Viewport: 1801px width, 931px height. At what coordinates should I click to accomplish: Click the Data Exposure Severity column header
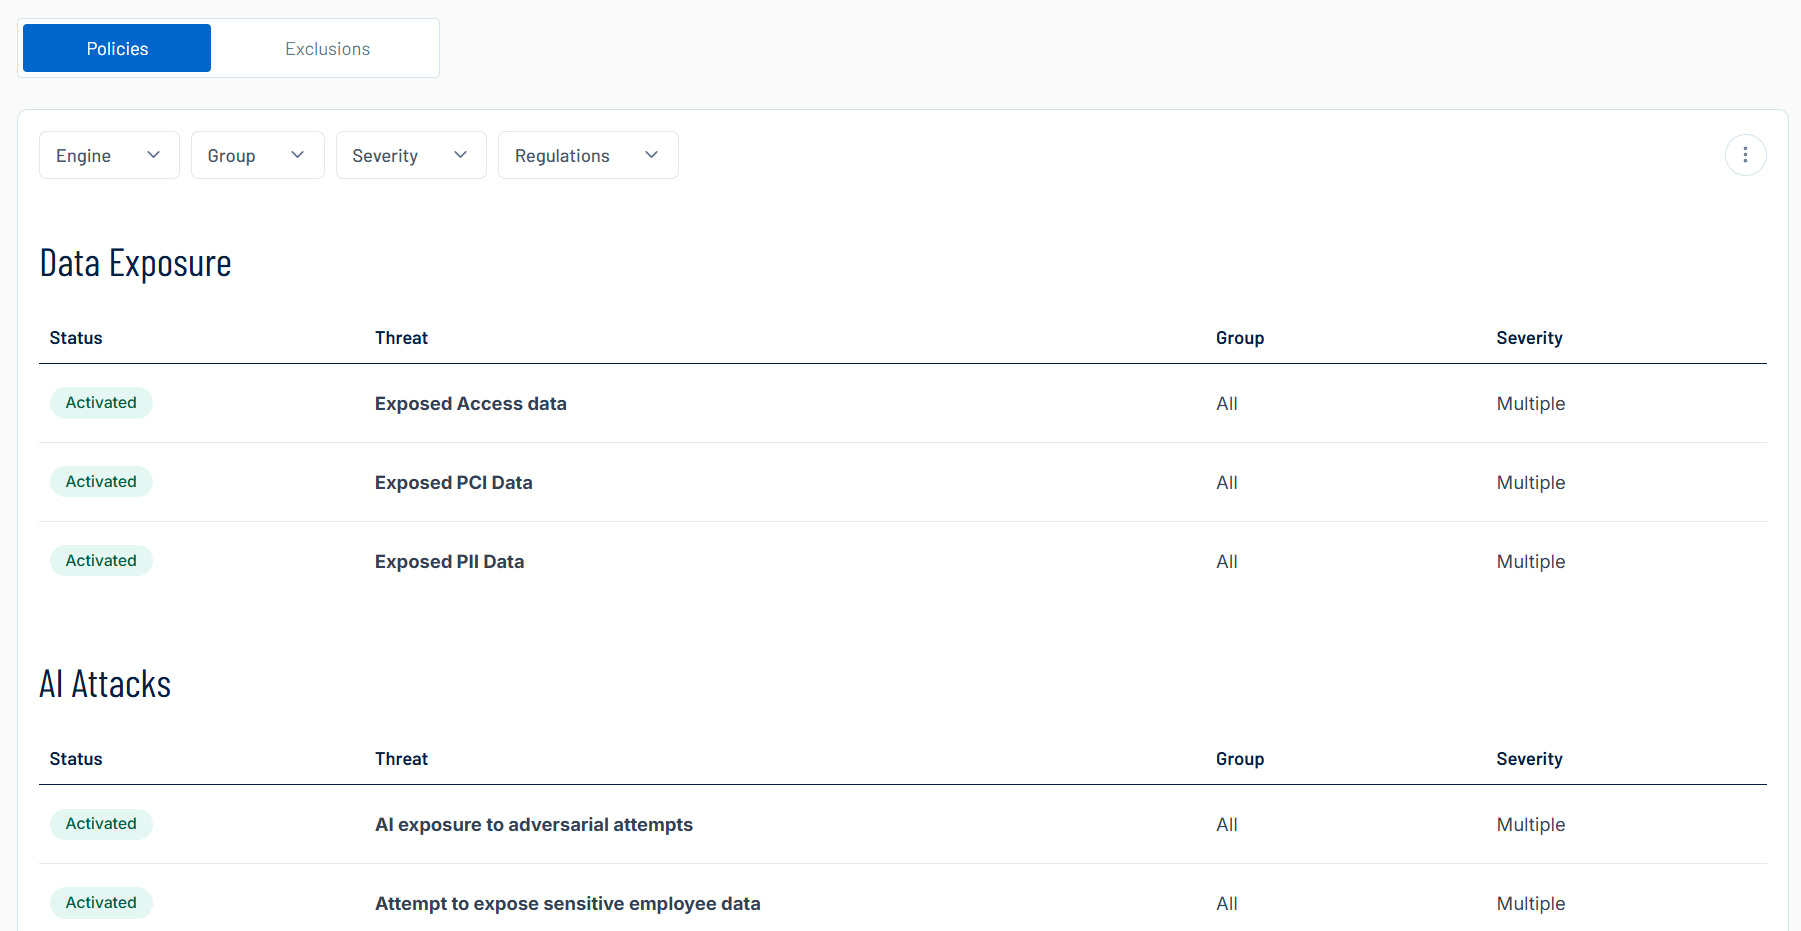(x=1528, y=338)
